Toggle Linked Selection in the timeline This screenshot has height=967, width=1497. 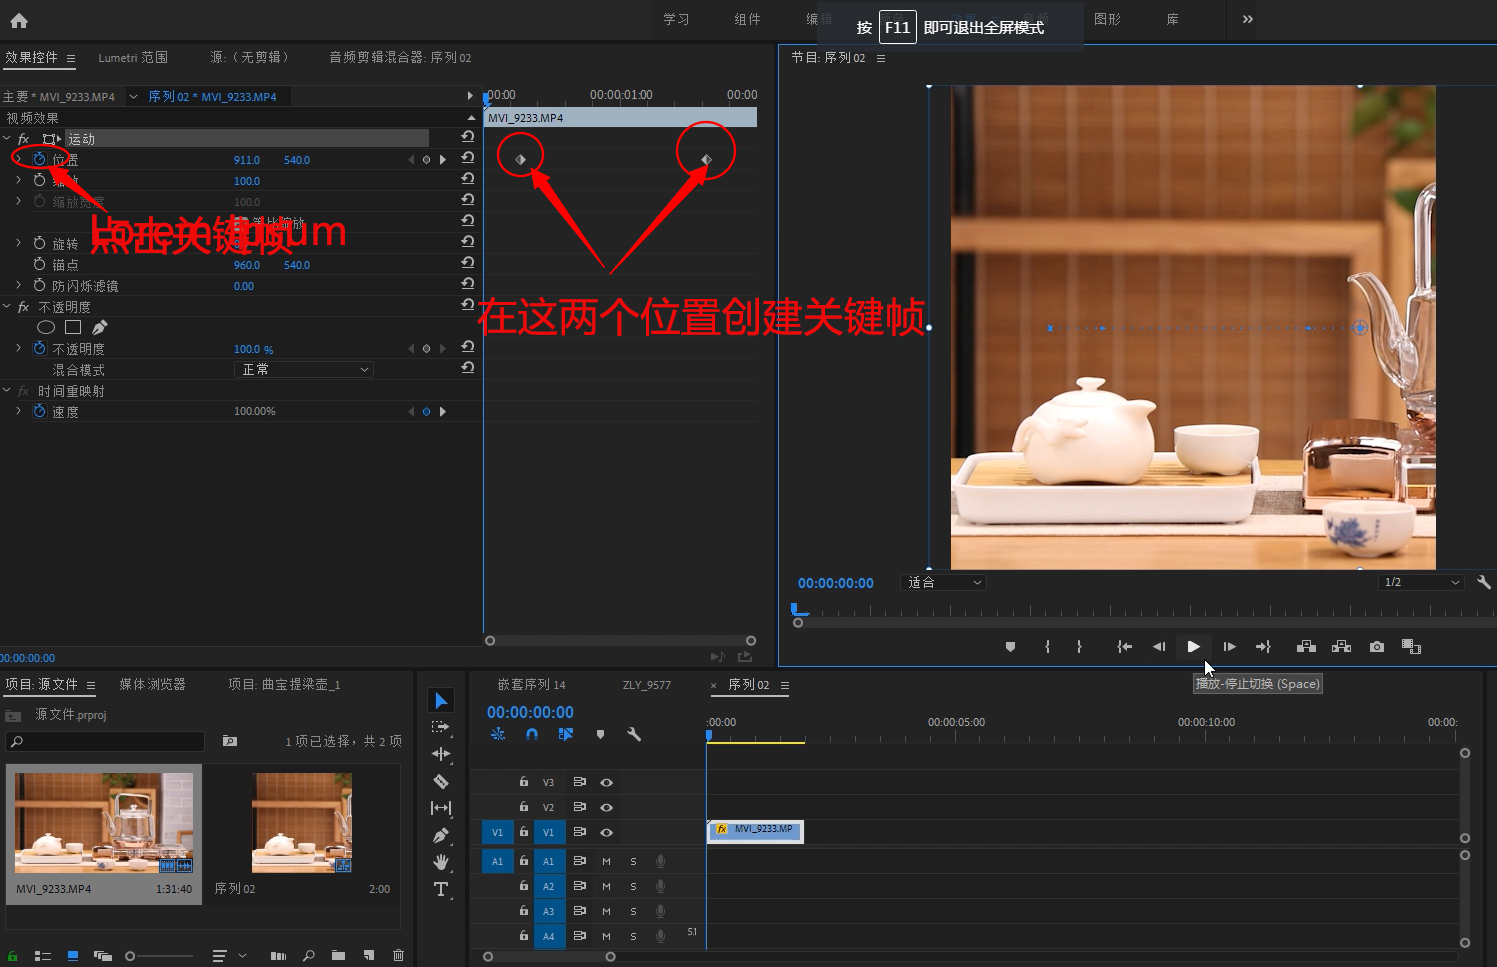click(565, 734)
